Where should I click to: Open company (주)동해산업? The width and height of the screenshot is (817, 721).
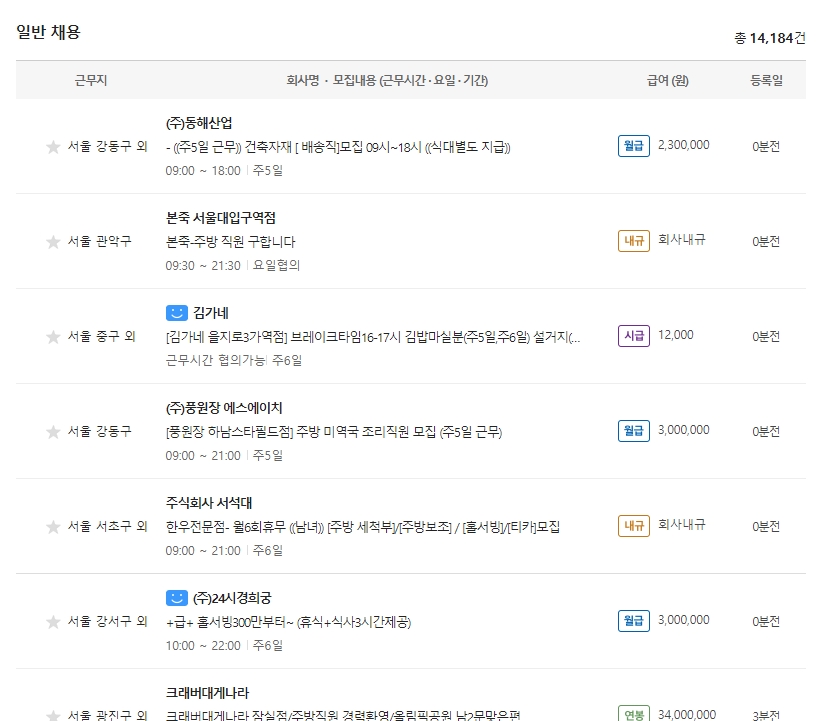point(199,123)
